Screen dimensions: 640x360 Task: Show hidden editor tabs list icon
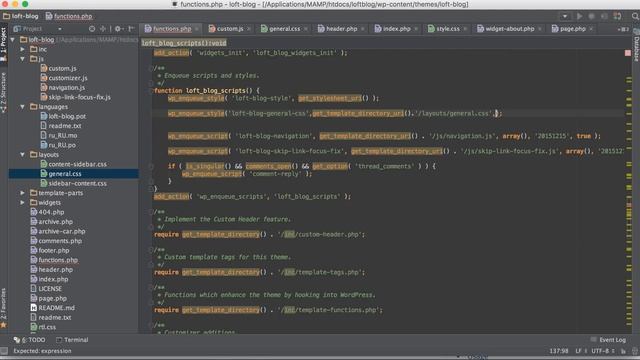pyautogui.click(x=623, y=29)
